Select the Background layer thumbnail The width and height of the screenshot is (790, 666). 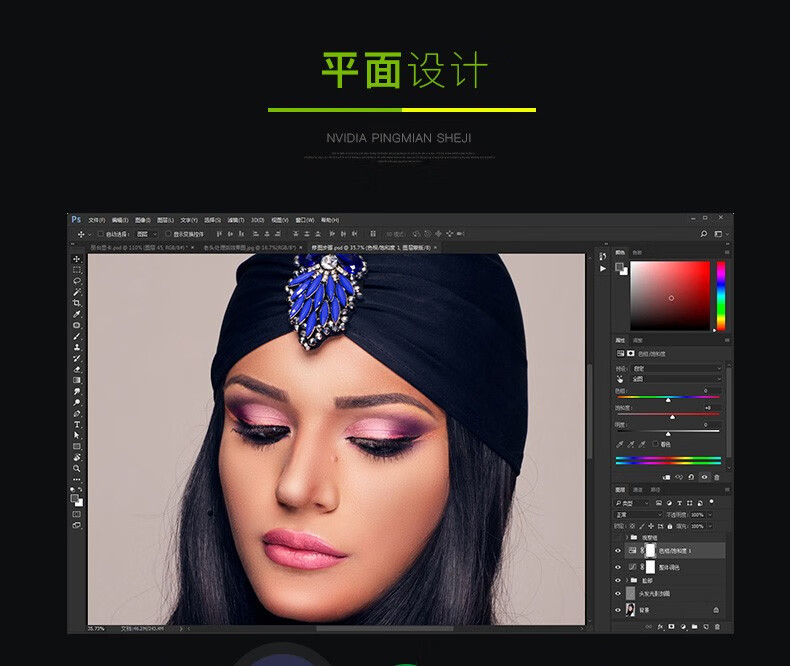click(630, 610)
